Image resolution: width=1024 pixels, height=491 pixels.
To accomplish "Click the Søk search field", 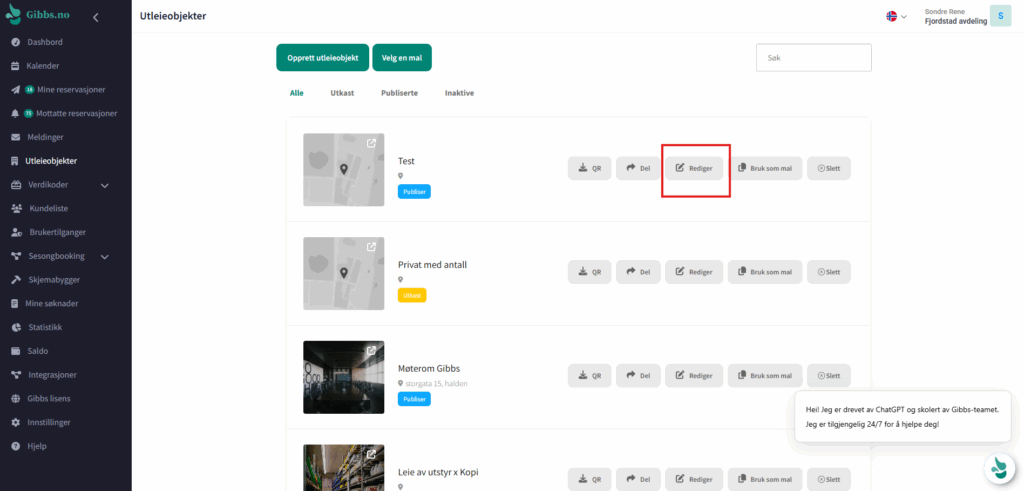I will click(x=813, y=58).
